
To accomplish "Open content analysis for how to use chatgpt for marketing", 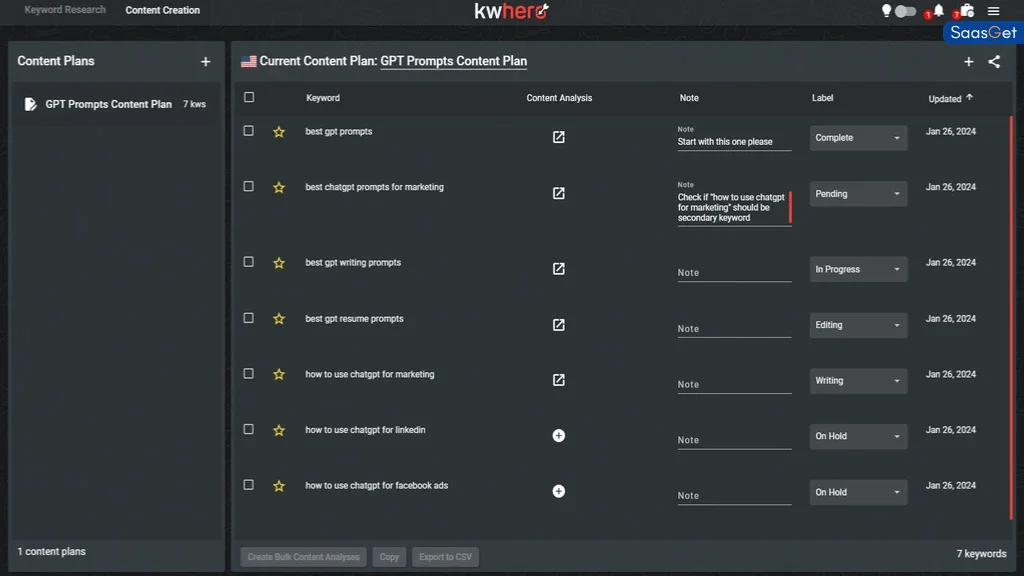I will click(558, 380).
